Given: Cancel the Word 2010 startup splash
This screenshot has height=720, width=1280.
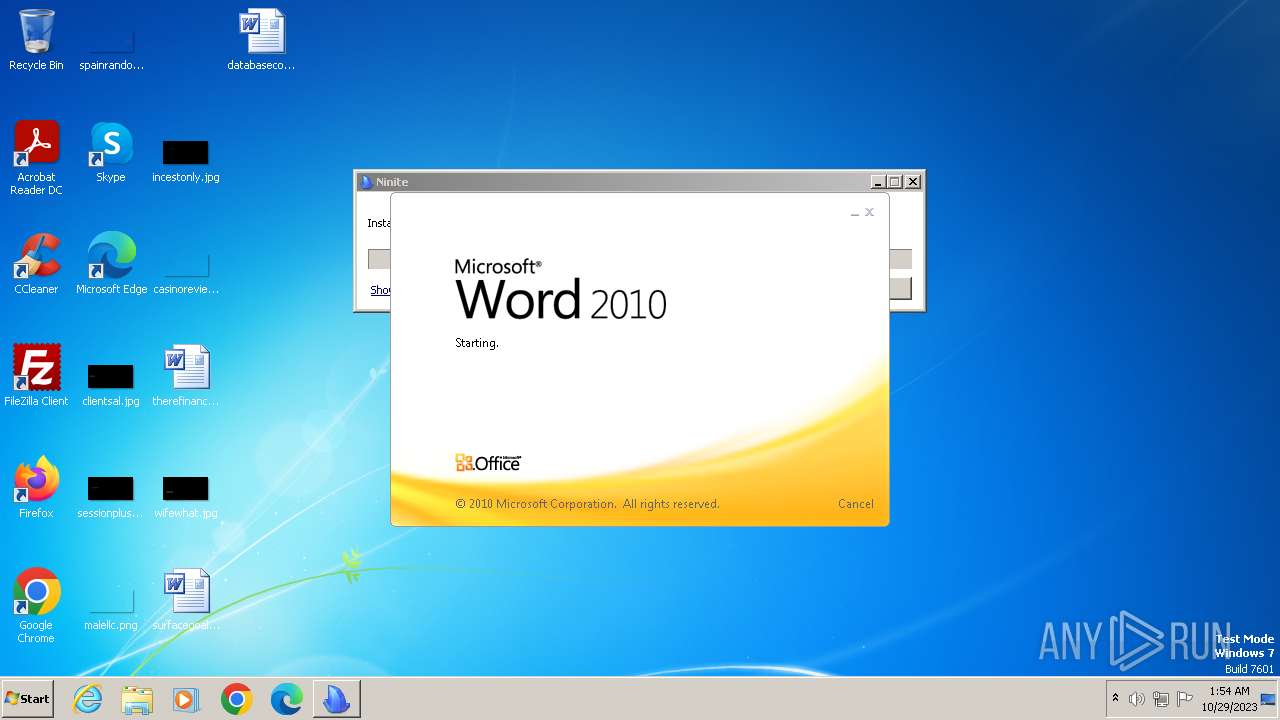Looking at the screenshot, I should [x=855, y=504].
